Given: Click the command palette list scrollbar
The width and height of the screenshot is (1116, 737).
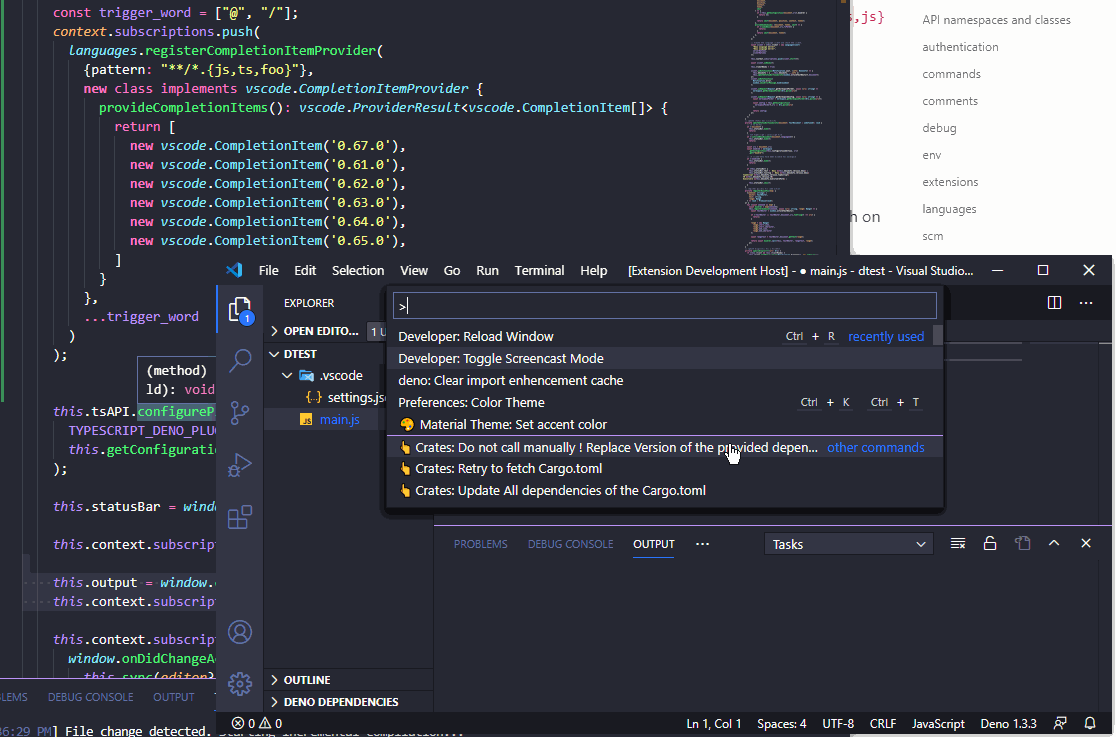Looking at the screenshot, I should pos(938,335).
